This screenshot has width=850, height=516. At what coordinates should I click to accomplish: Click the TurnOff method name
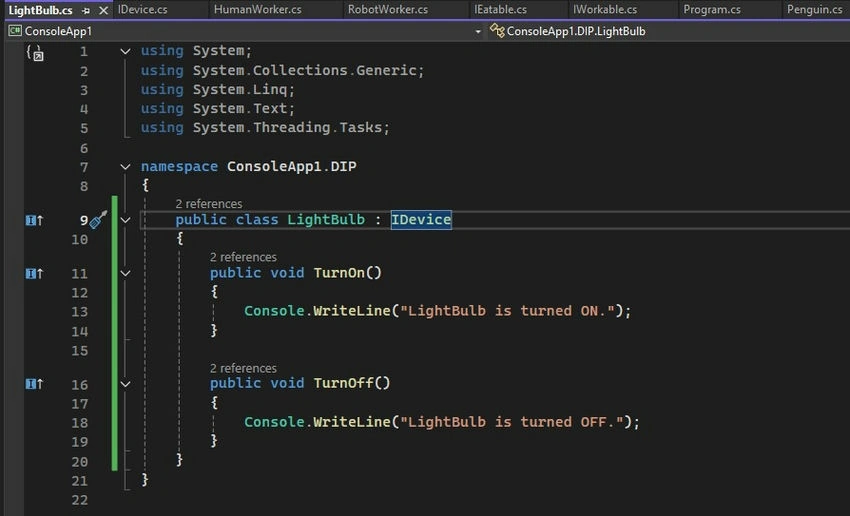pyautogui.click(x=343, y=383)
